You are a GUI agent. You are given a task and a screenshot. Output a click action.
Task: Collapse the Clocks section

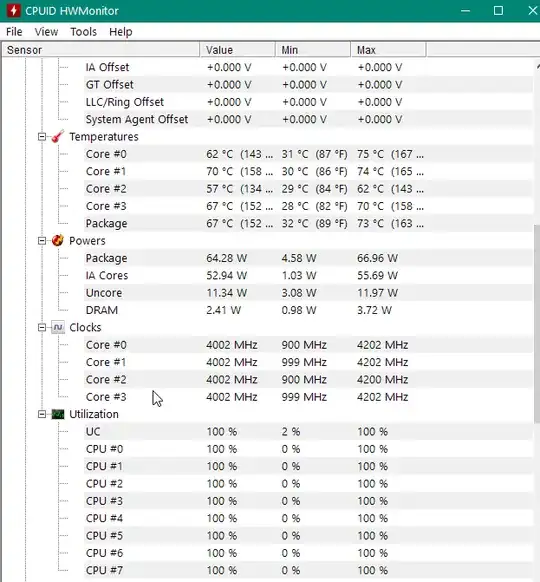pos(42,327)
